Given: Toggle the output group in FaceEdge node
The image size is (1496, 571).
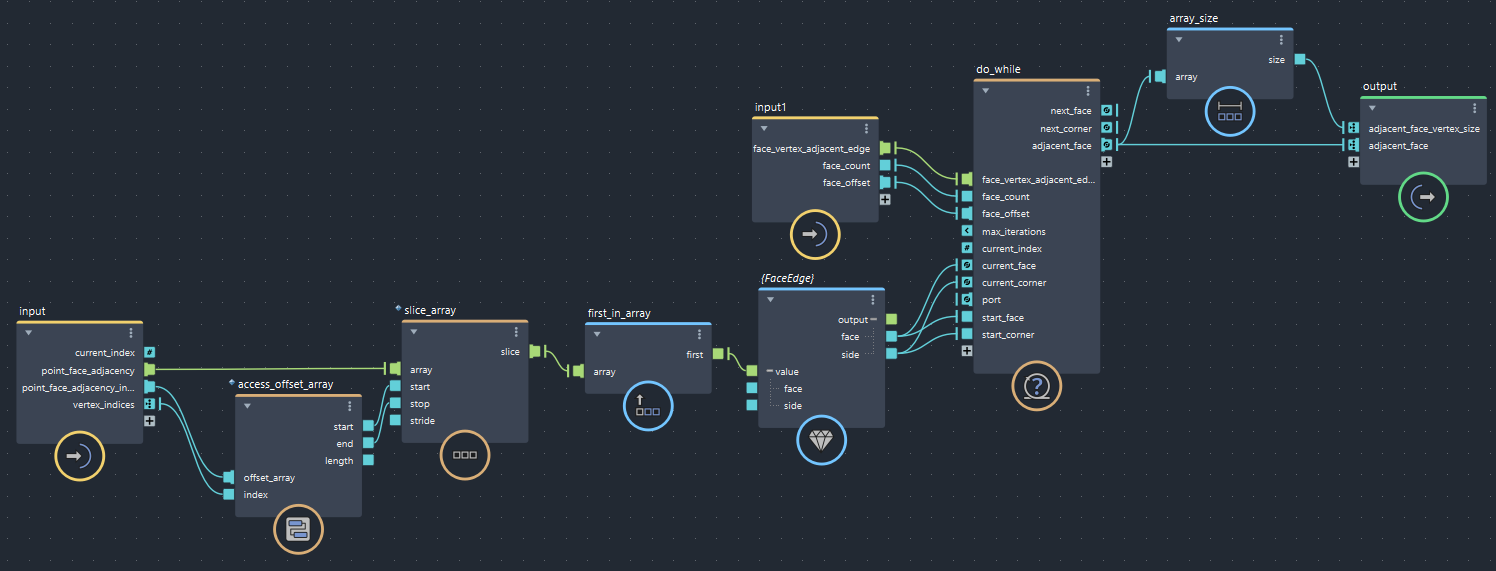Looking at the screenshot, I should tap(873, 320).
